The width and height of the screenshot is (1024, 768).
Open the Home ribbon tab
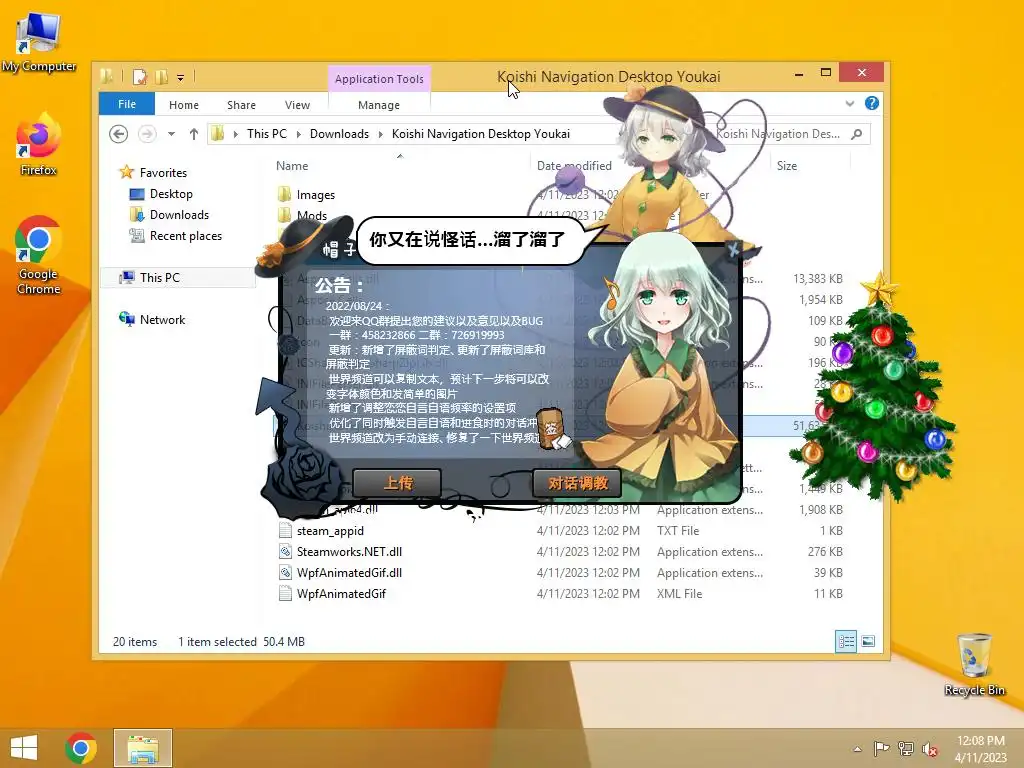(x=184, y=105)
